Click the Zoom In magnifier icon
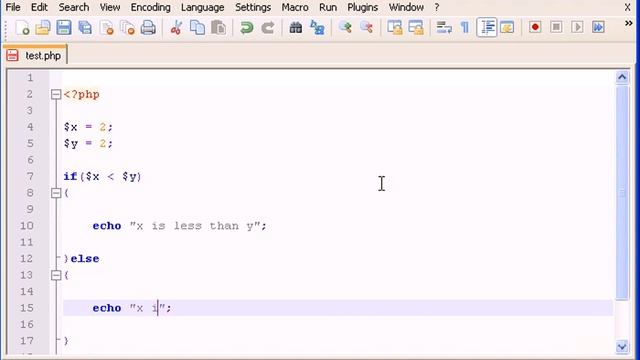The height and width of the screenshot is (360, 640). (345, 28)
